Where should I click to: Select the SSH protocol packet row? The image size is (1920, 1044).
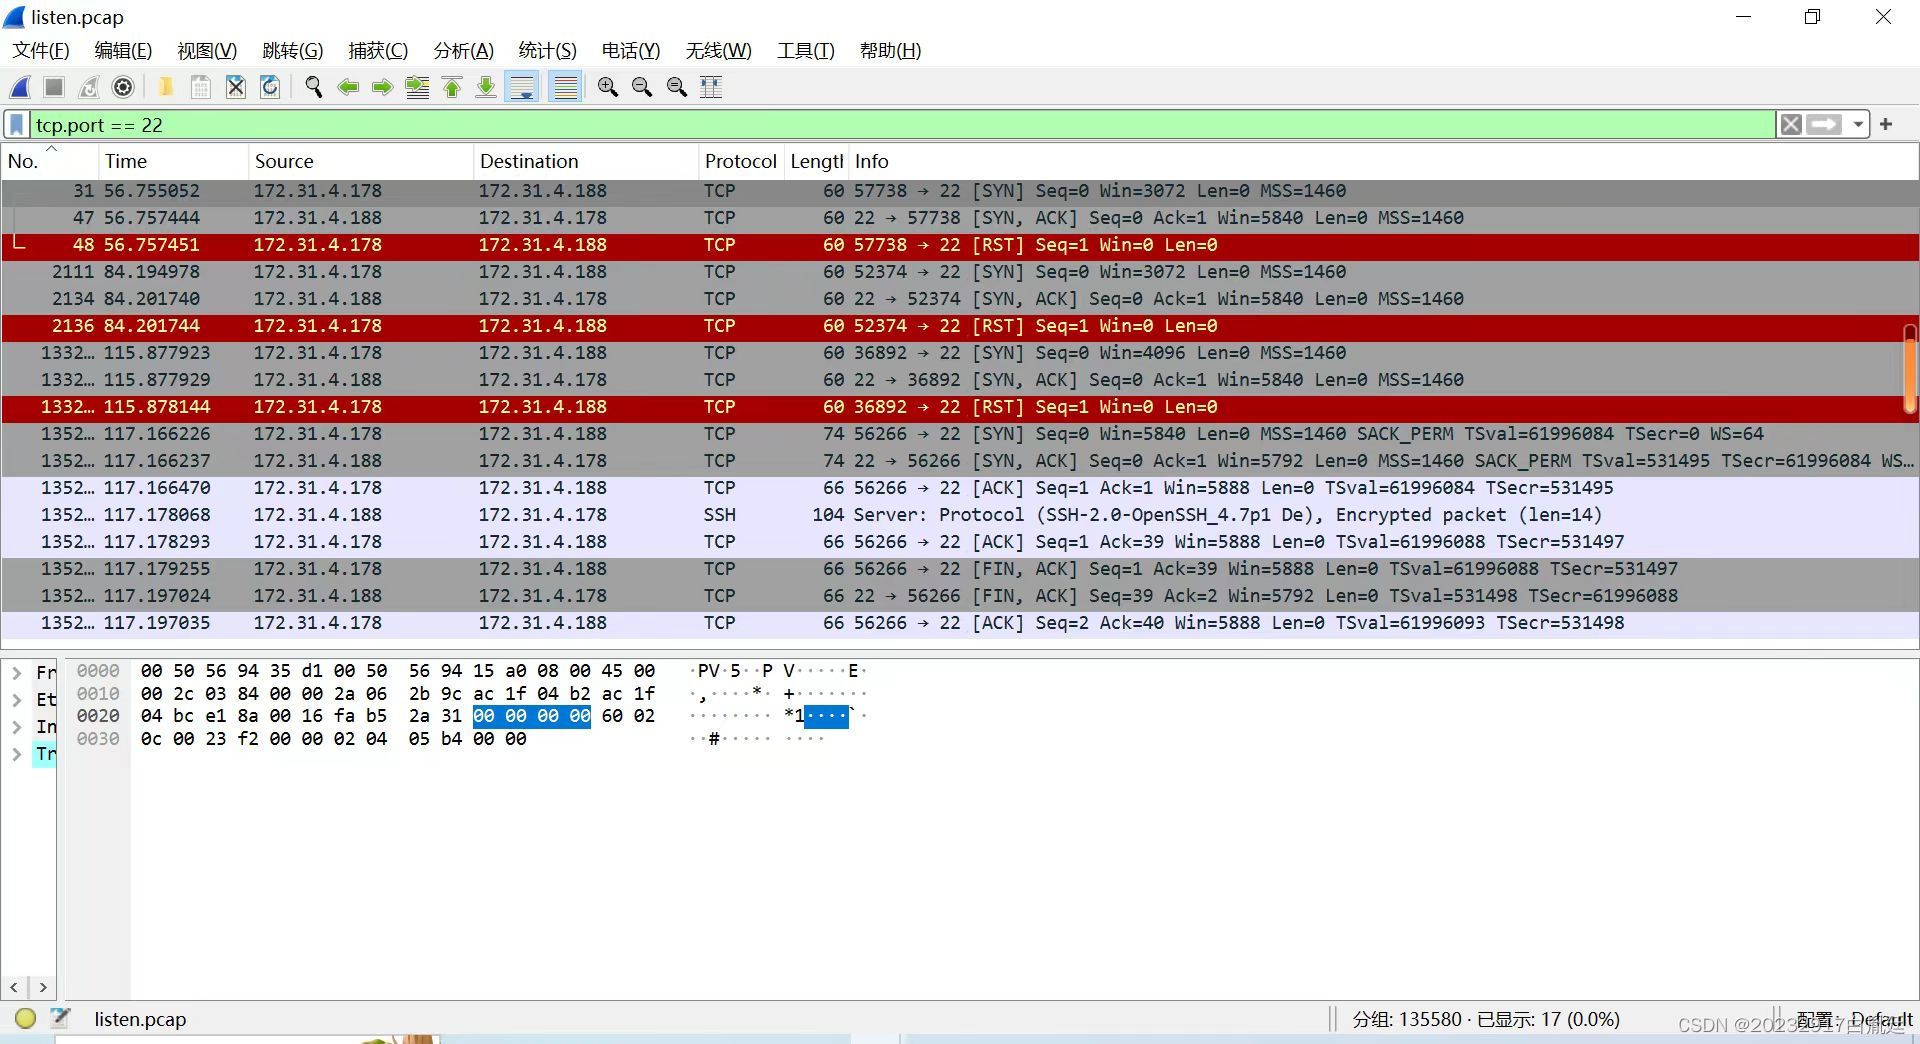click(x=960, y=515)
